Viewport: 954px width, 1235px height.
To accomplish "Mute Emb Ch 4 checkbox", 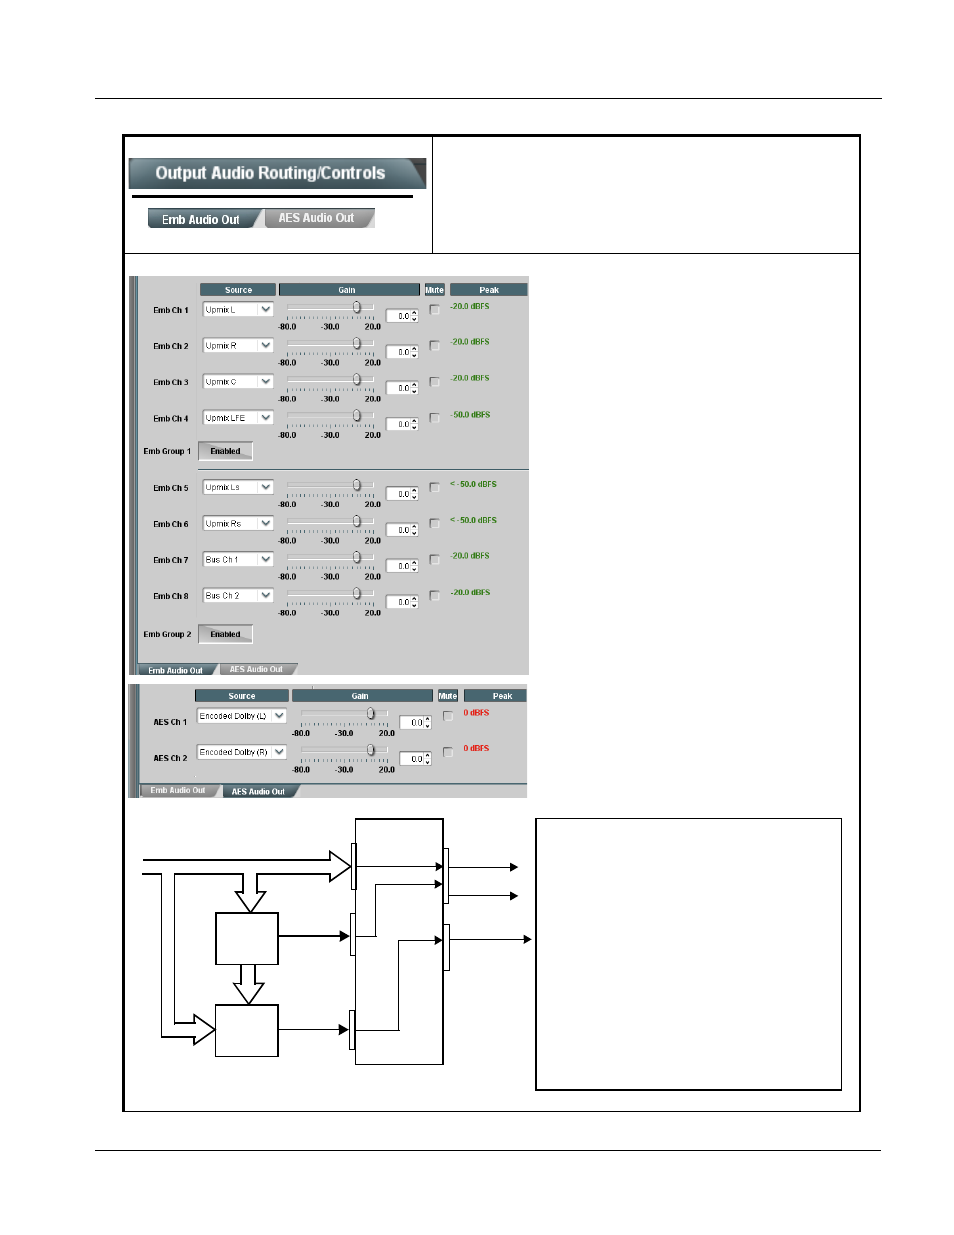I will tap(435, 418).
